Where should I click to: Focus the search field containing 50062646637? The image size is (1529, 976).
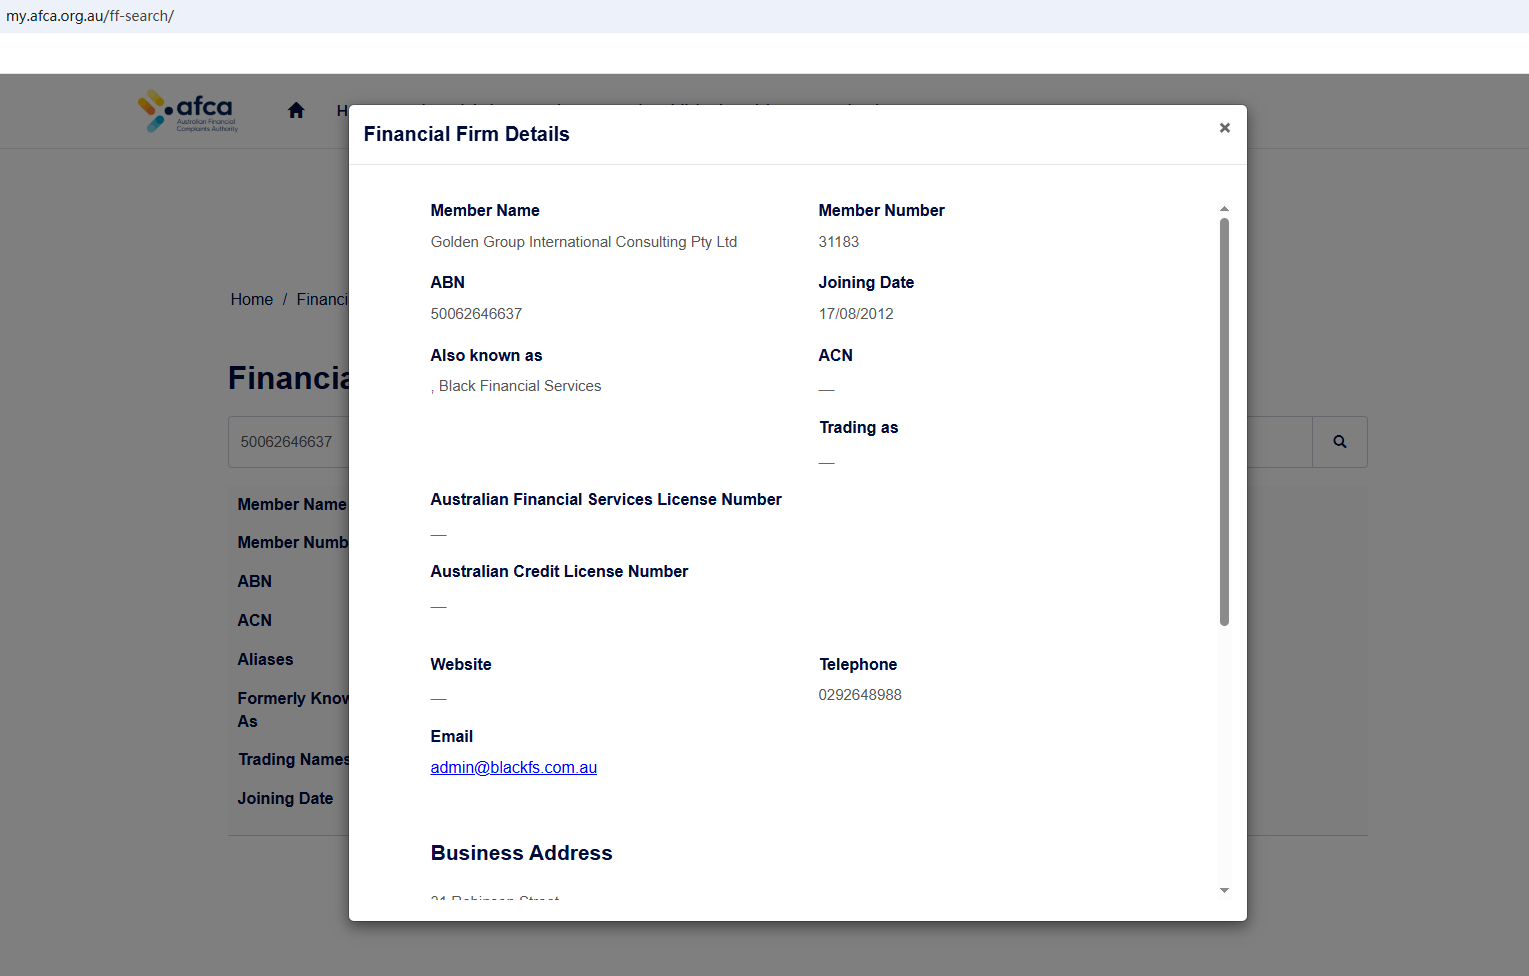point(288,442)
